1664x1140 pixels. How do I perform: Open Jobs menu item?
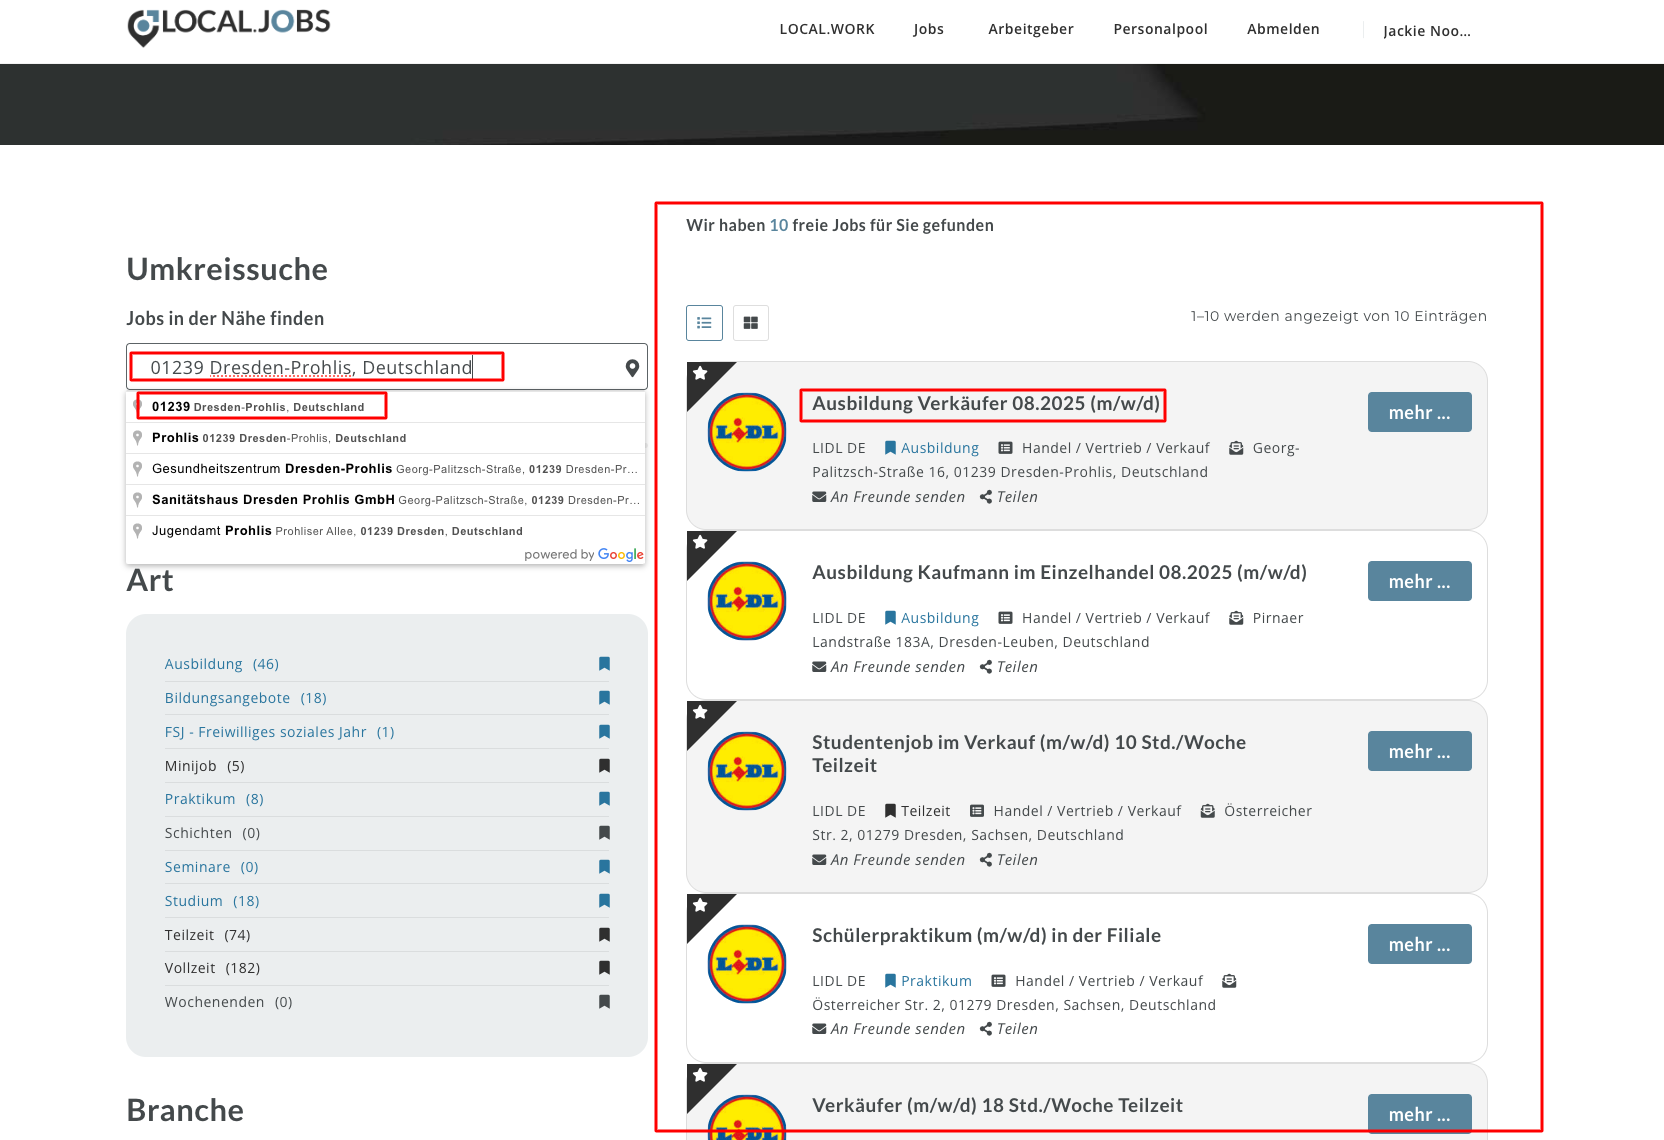pyautogui.click(x=928, y=29)
